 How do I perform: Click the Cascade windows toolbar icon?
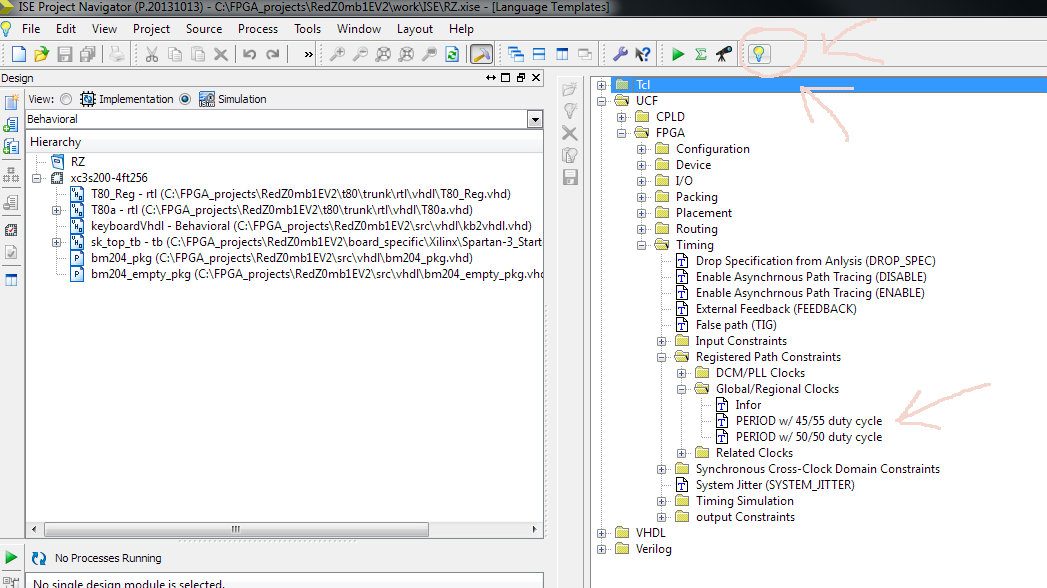(515, 54)
